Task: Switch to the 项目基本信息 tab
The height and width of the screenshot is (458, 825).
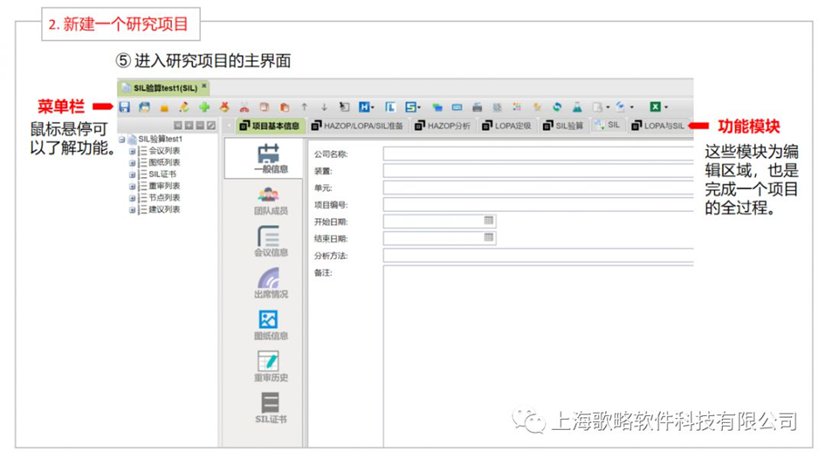Action: (x=269, y=126)
